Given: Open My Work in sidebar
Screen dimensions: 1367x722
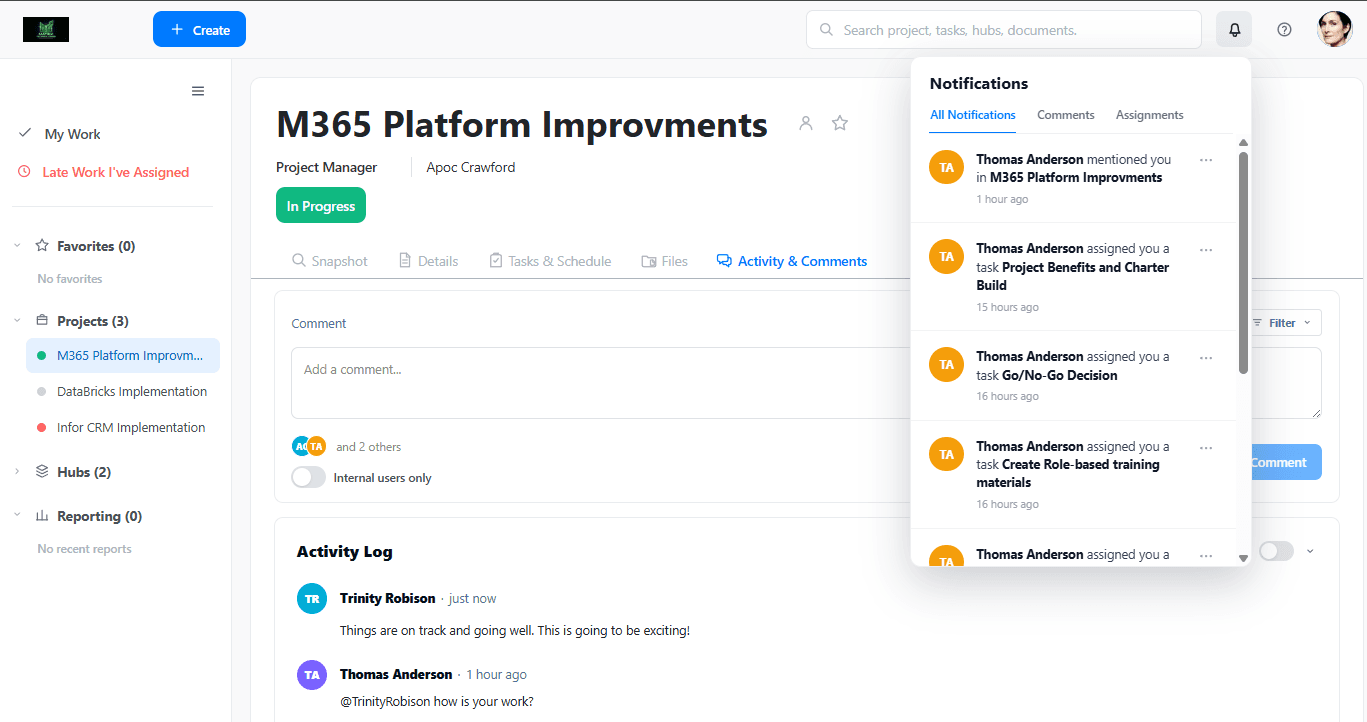Looking at the screenshot, I should click(x=72, y=134).
